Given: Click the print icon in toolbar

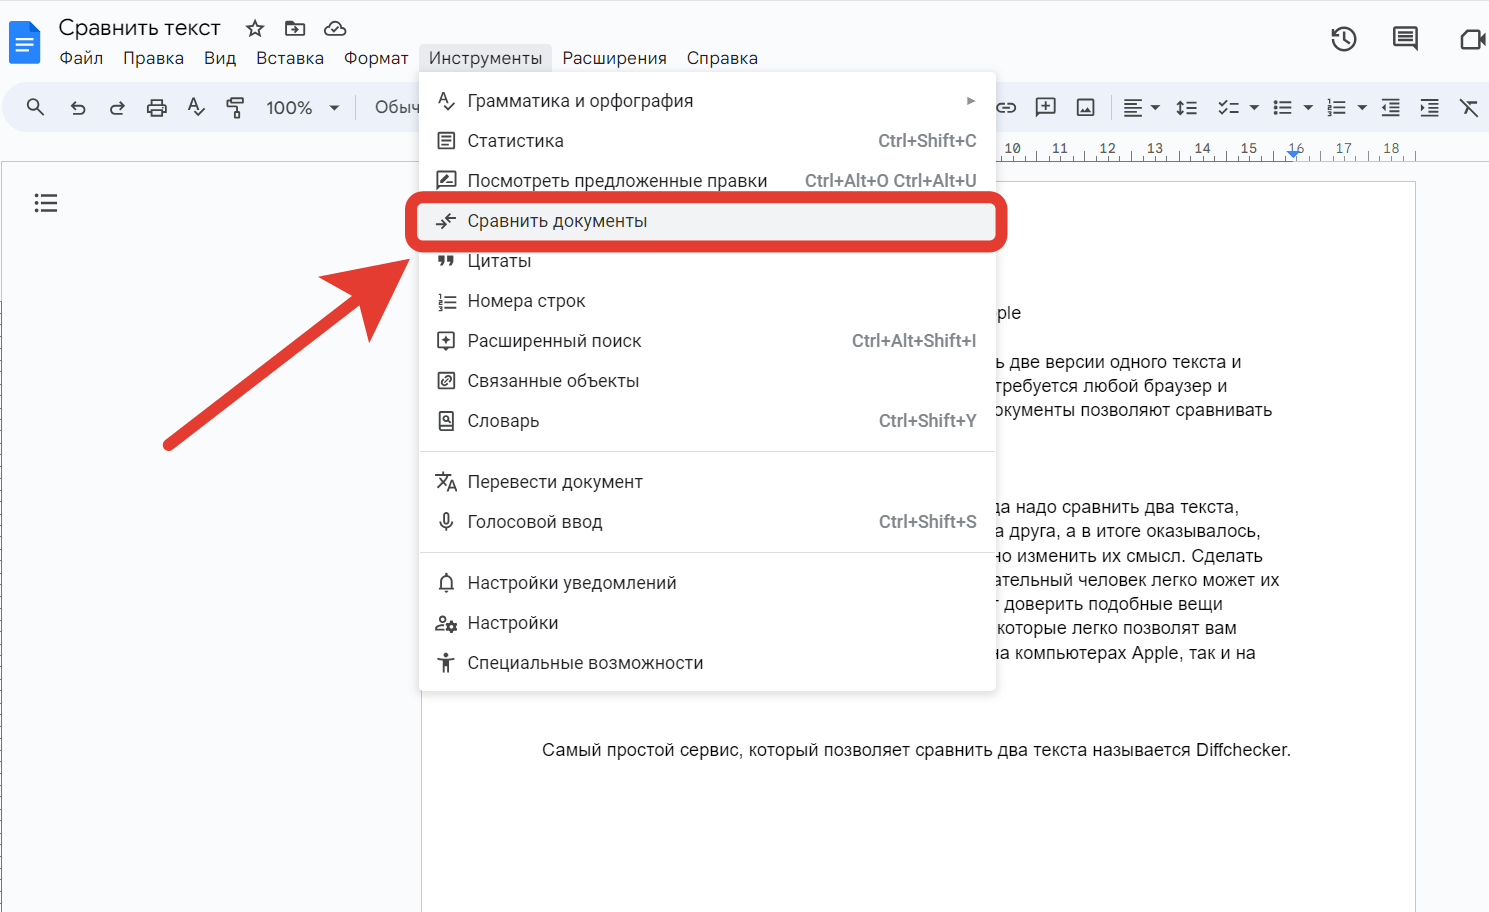Looking at the screenshot, I should (157, 108).
